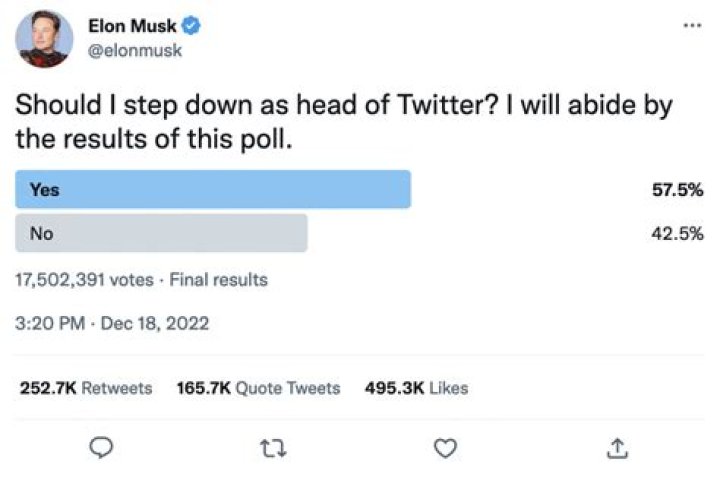This screenshot has width=720, height=477.
Task: Click the Final results label
Action: coord(218,280)
